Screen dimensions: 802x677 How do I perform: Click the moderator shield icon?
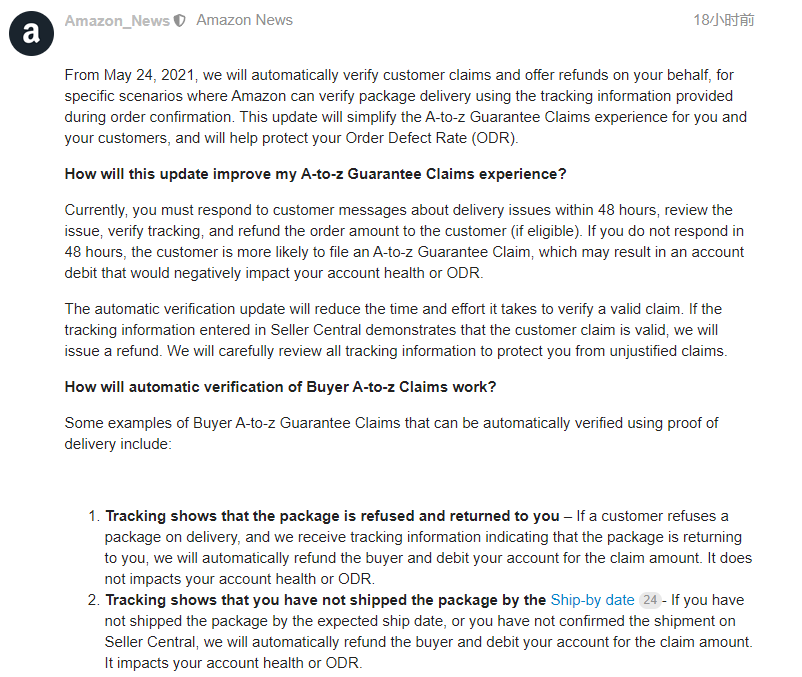180,21
